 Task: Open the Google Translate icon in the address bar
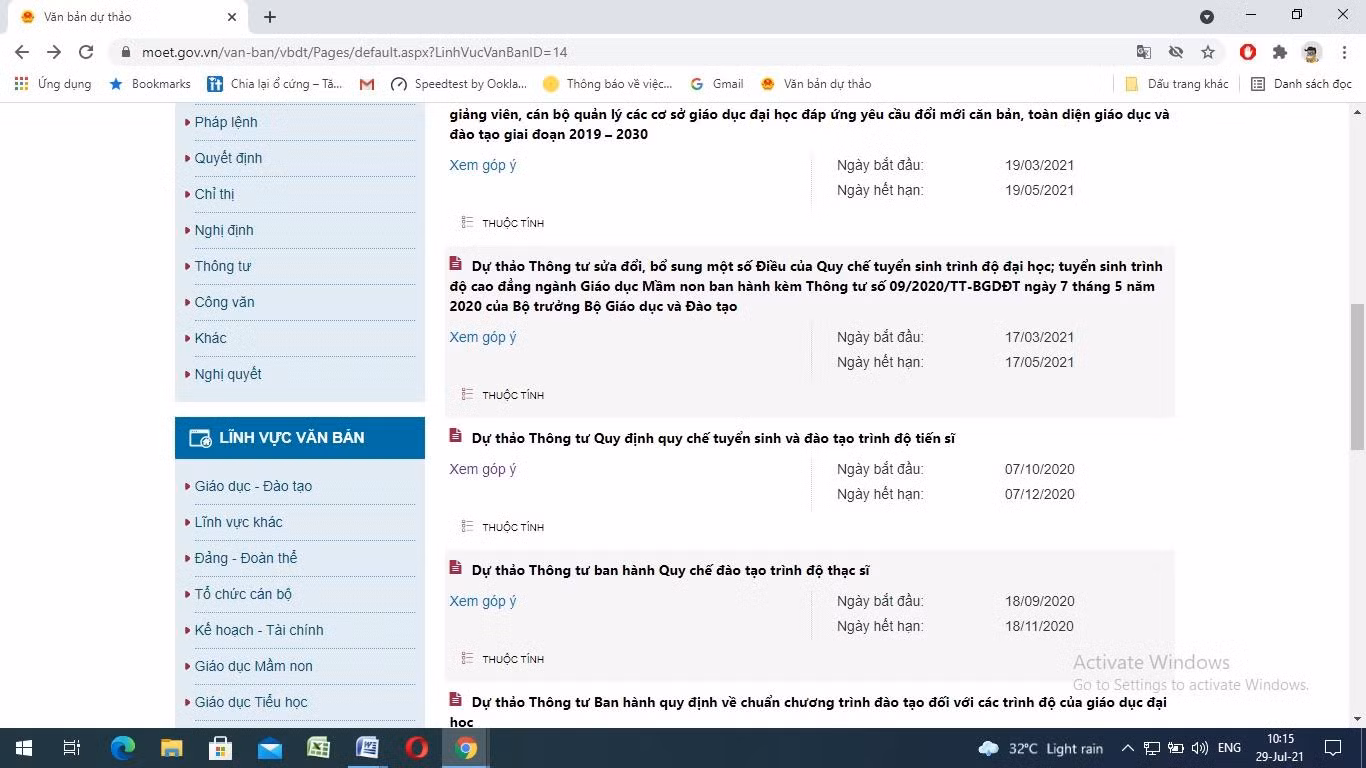tap(1144, 52)
